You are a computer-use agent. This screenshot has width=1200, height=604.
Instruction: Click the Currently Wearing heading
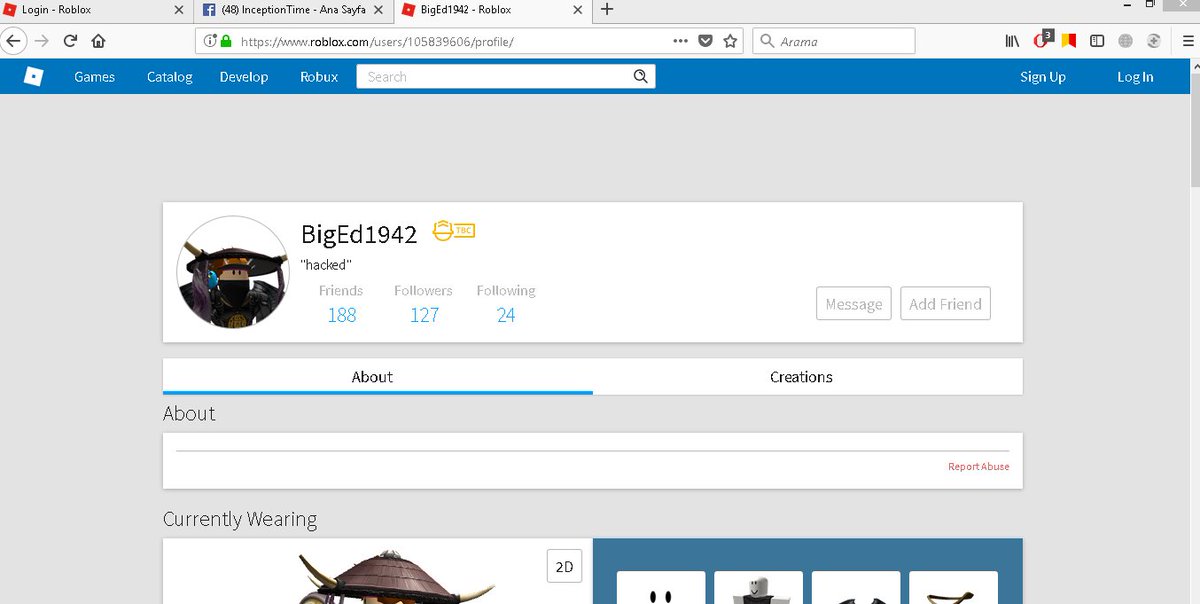(x=240, y=519)
